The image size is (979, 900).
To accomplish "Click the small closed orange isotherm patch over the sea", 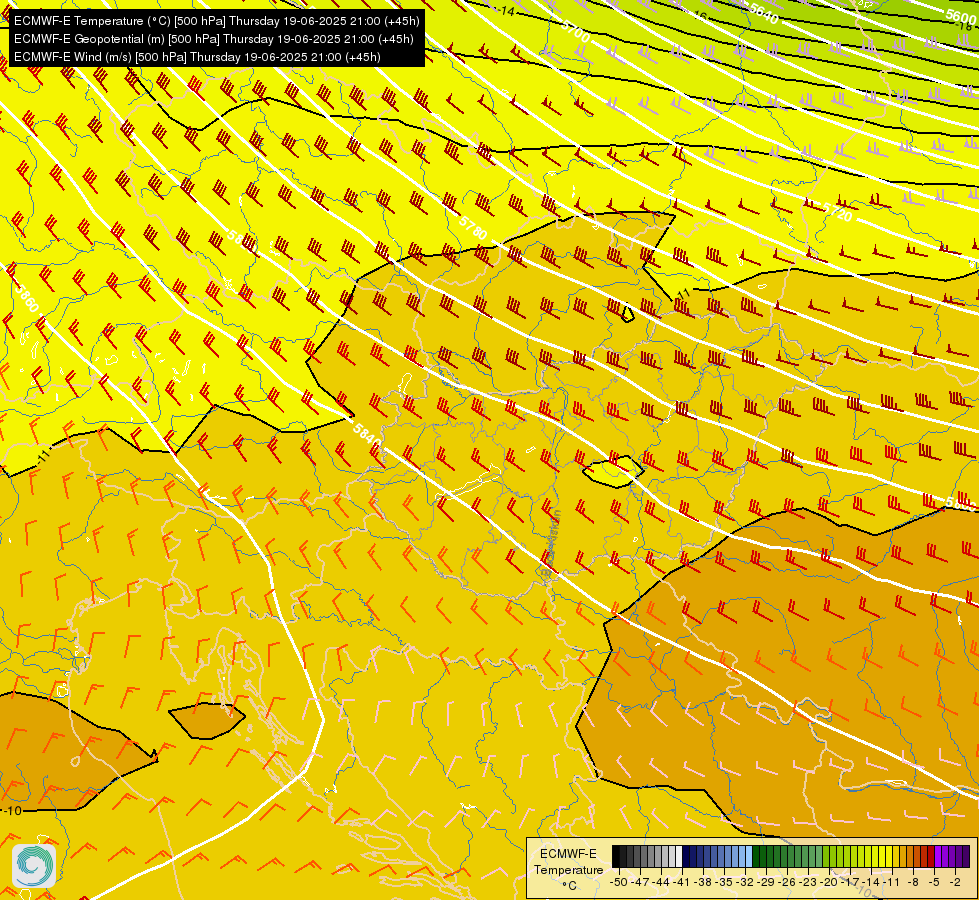I will pos(207,721).
